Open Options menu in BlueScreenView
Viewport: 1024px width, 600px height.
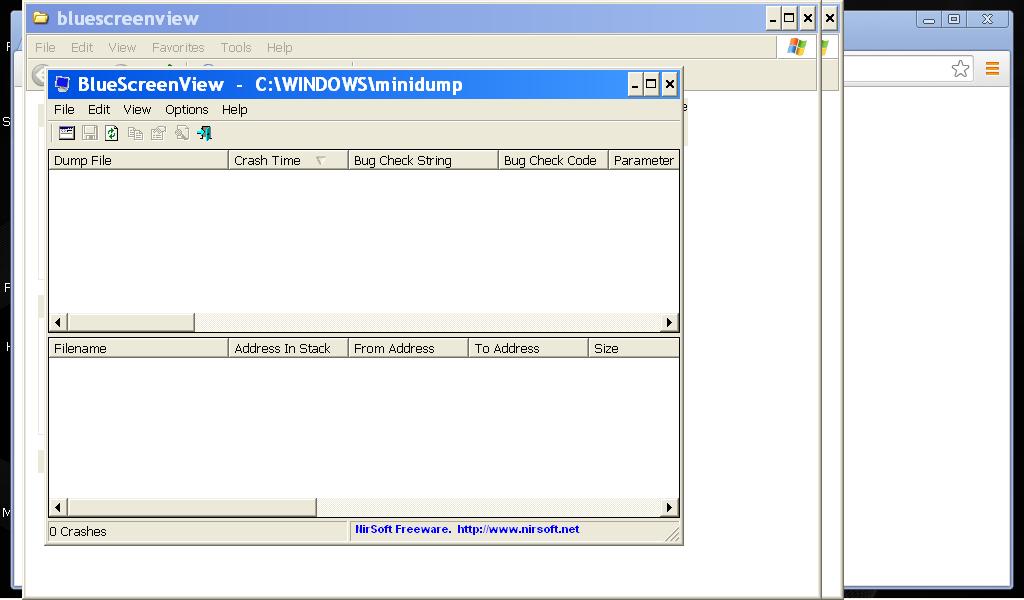tap(187, 110)
